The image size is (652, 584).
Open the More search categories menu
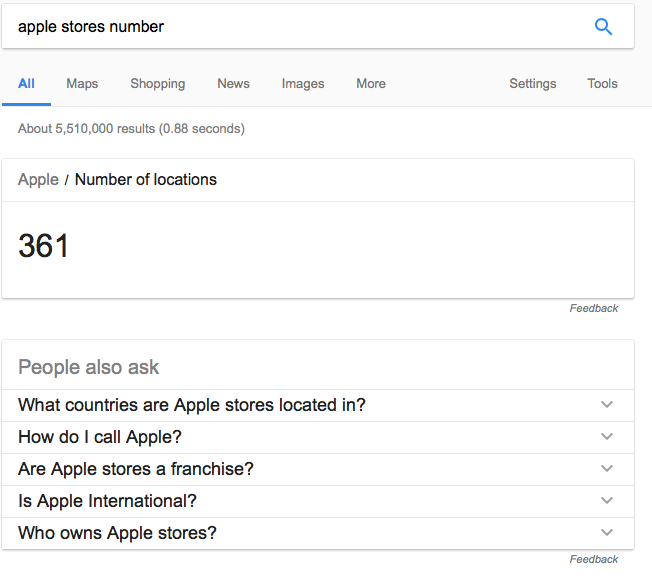click(x=371, y=84)
